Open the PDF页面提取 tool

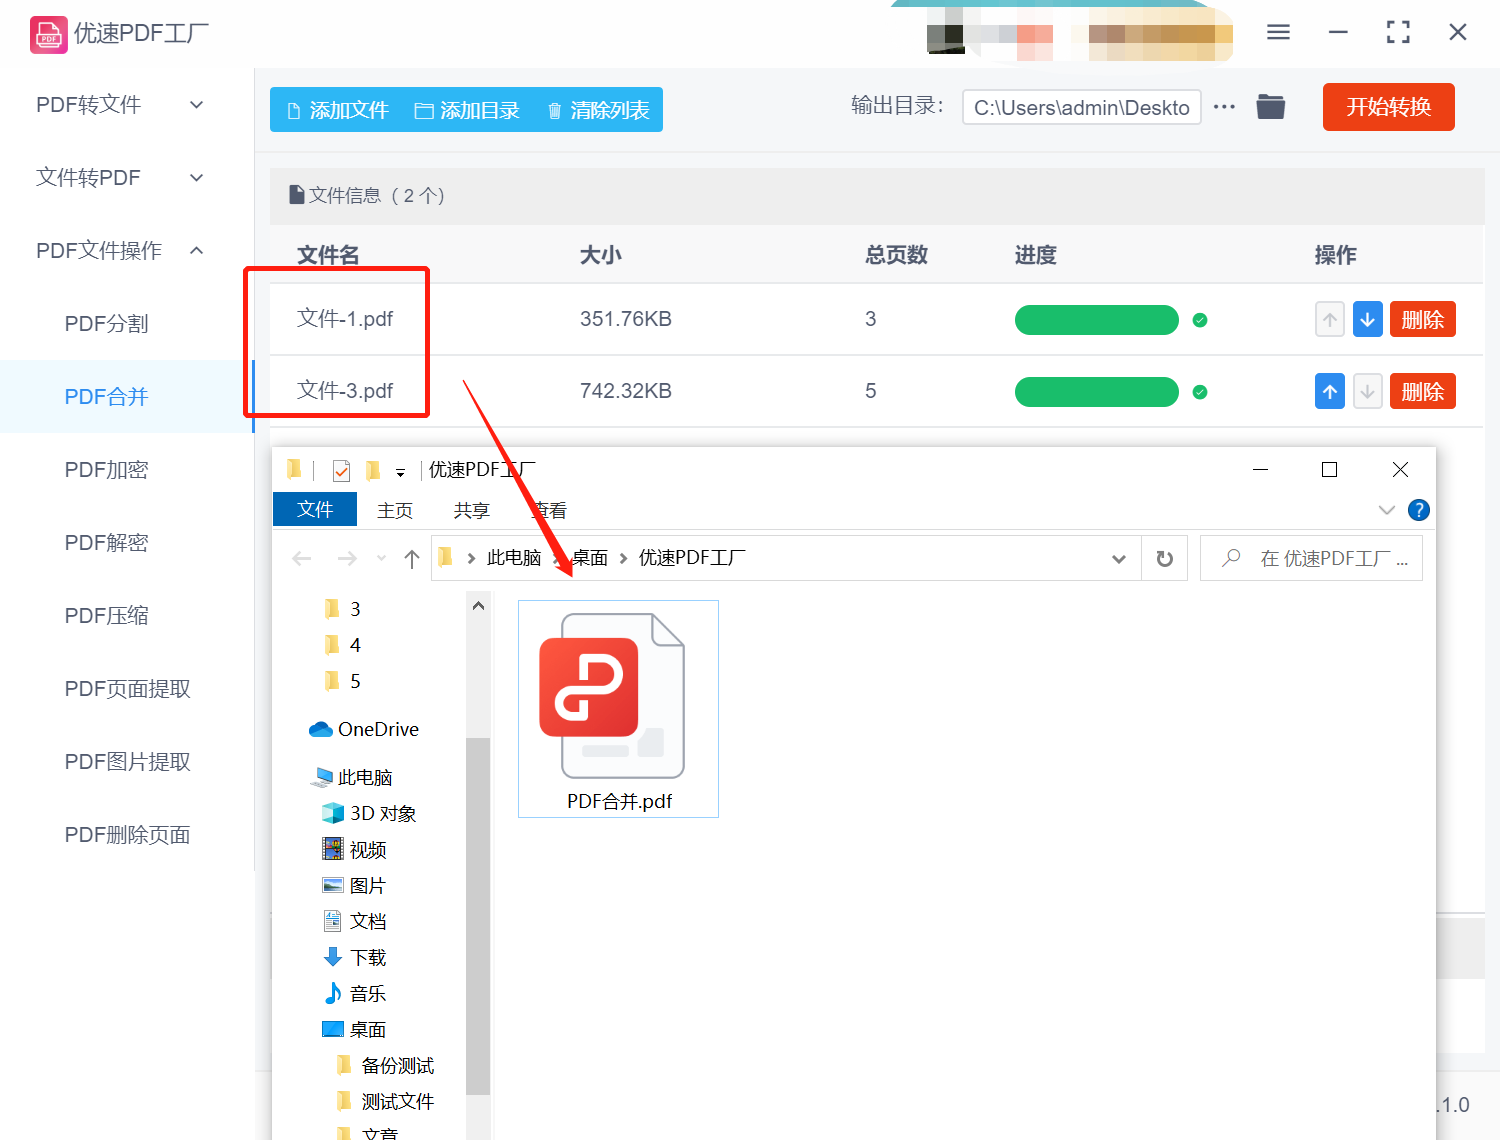pyautogui.click(x=127, y=689)
